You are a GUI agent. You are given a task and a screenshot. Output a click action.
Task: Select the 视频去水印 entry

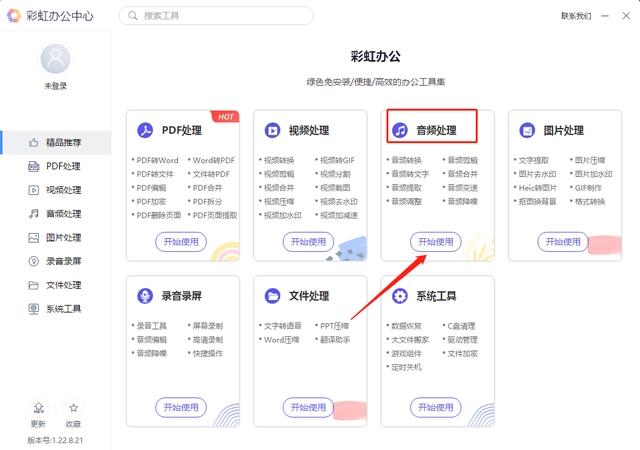(x=339, y=201)
